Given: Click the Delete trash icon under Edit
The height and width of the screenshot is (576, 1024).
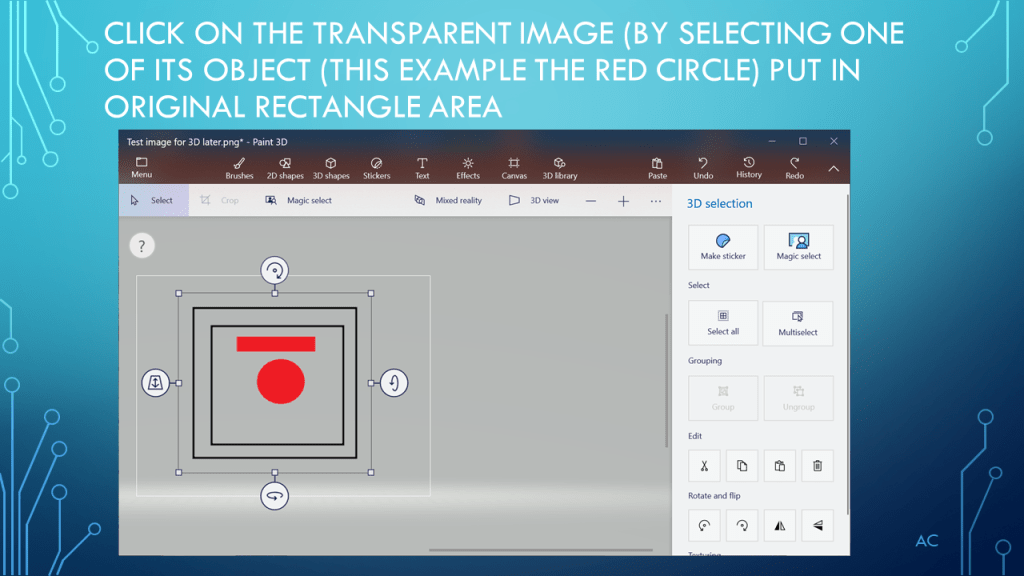Looking at the screenshot, I should click(x=817, y=465).
